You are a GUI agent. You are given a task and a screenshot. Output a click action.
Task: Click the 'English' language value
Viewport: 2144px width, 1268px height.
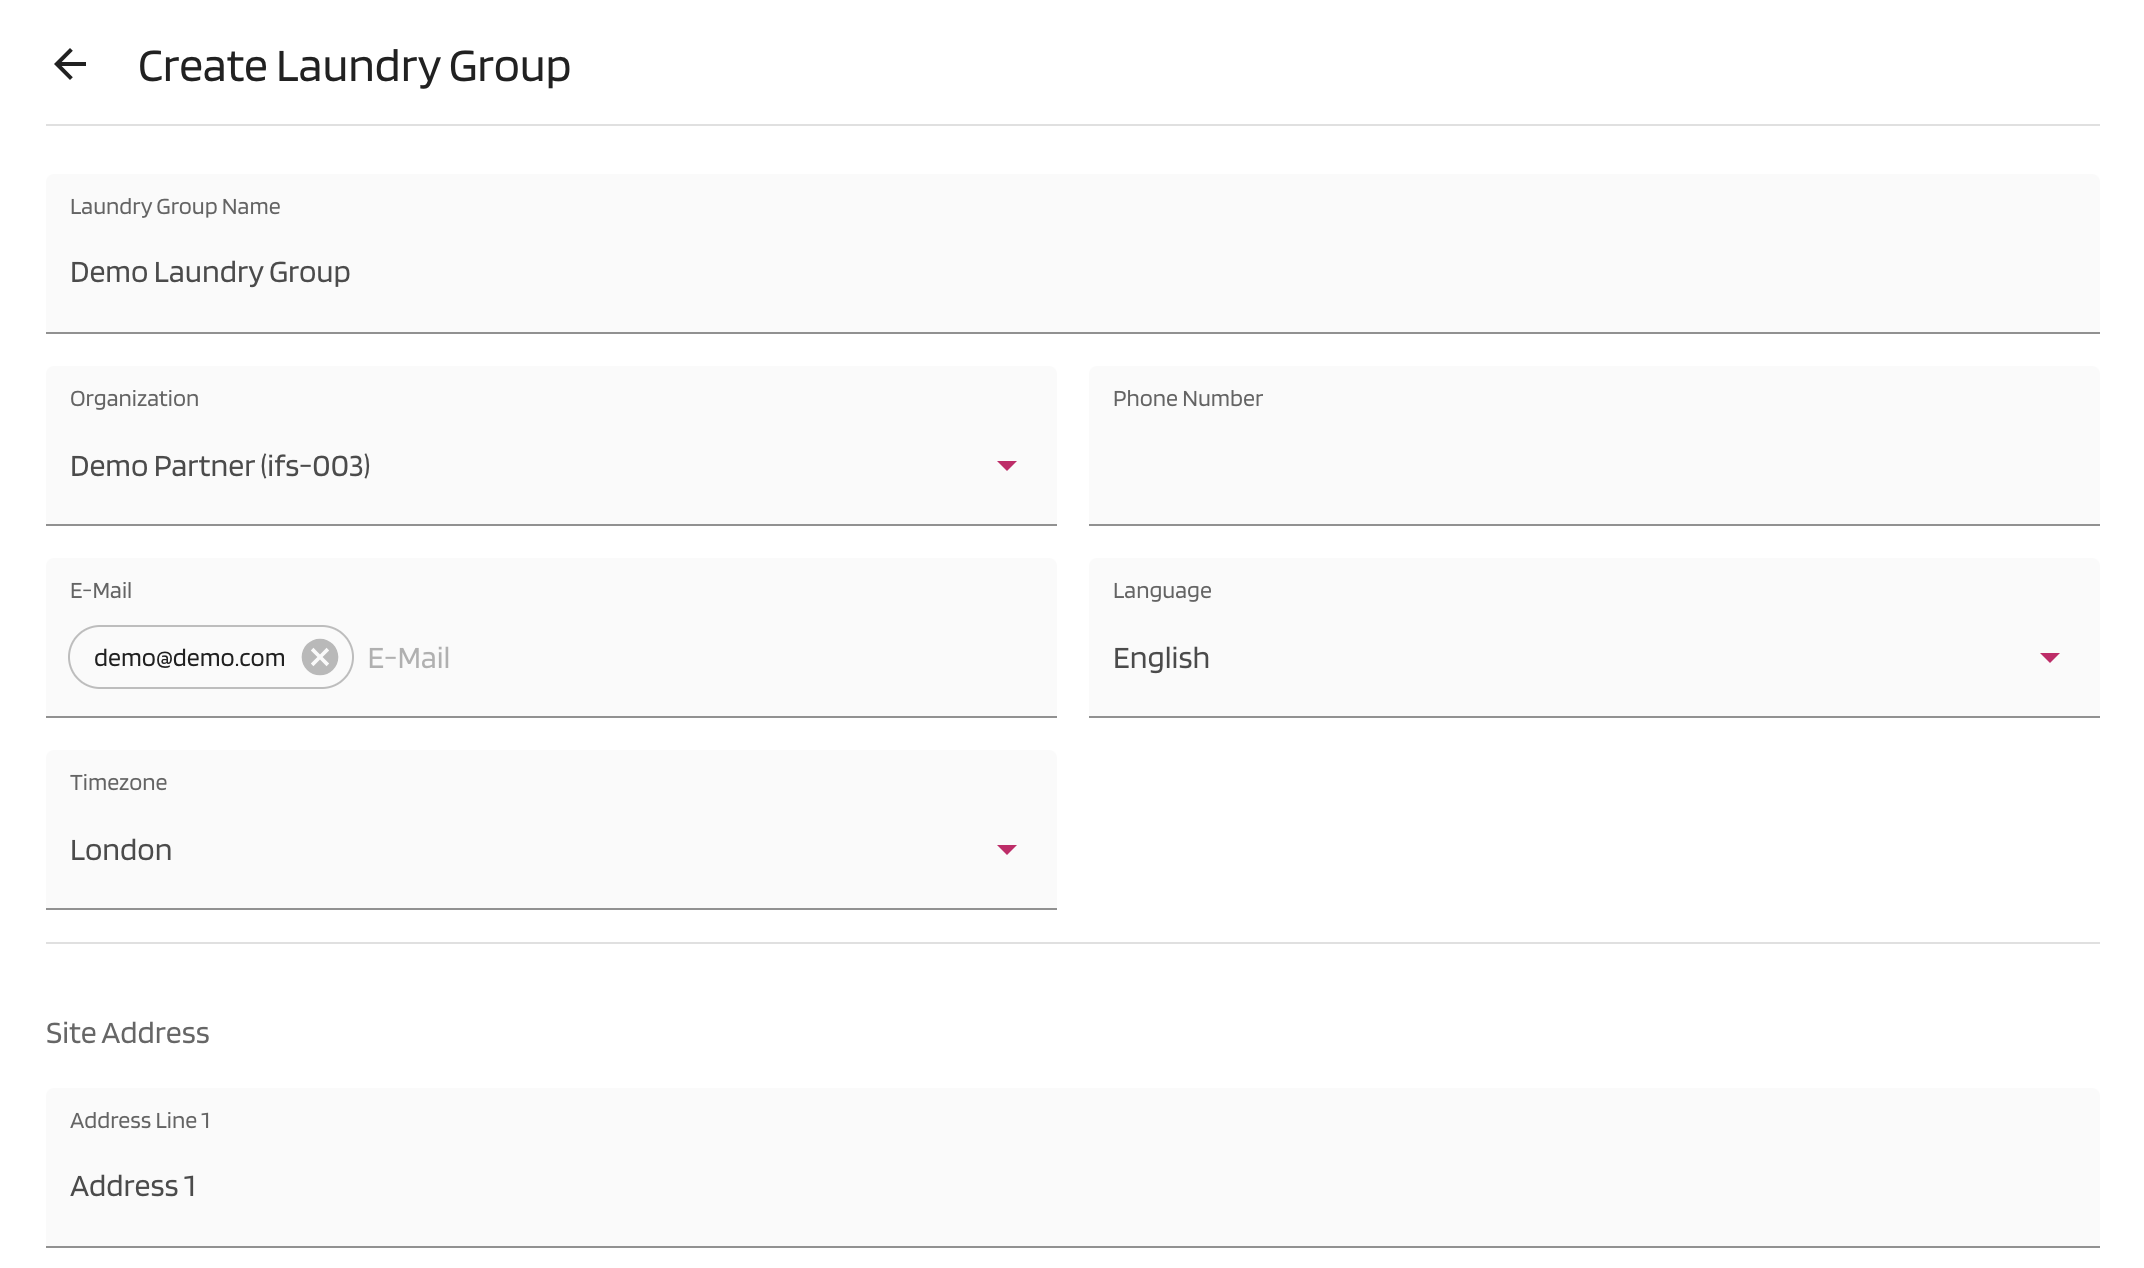pos(1161,658)
